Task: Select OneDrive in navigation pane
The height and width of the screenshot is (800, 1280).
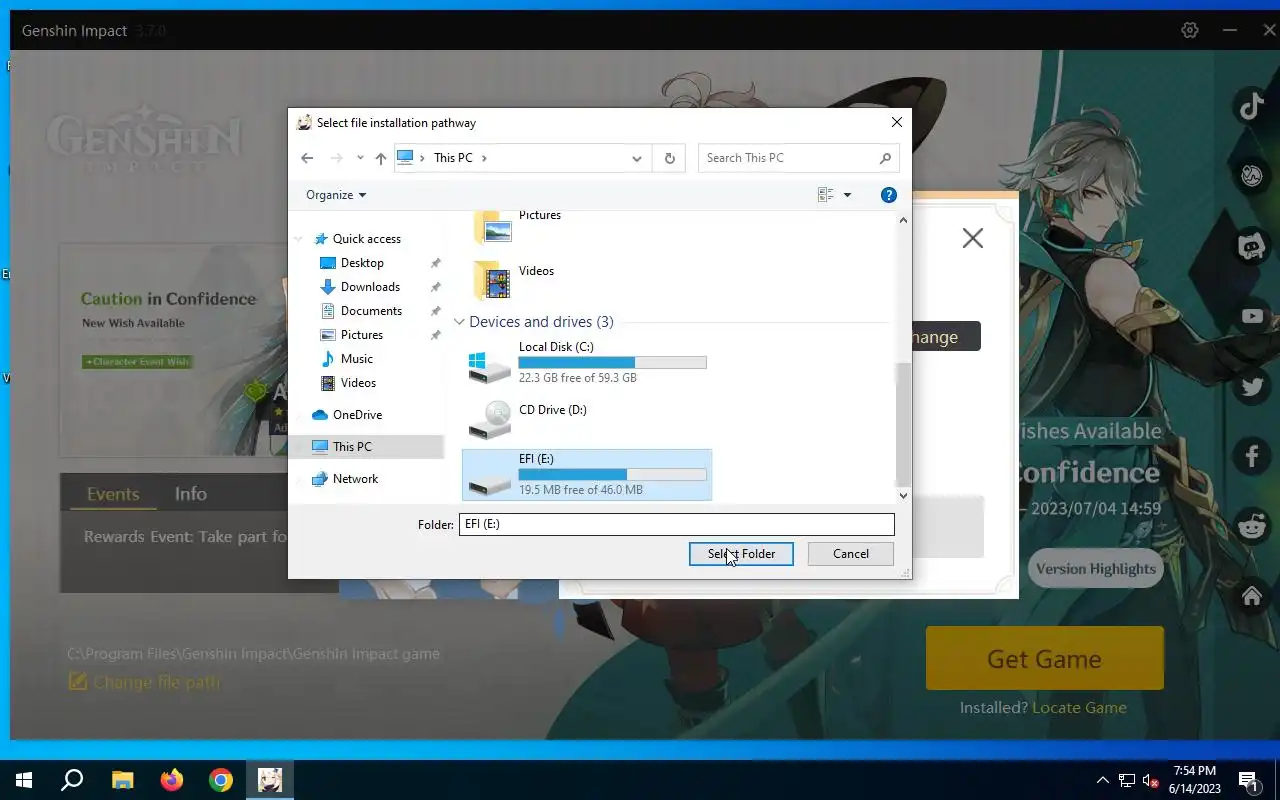Action: [x=357, y=415]
